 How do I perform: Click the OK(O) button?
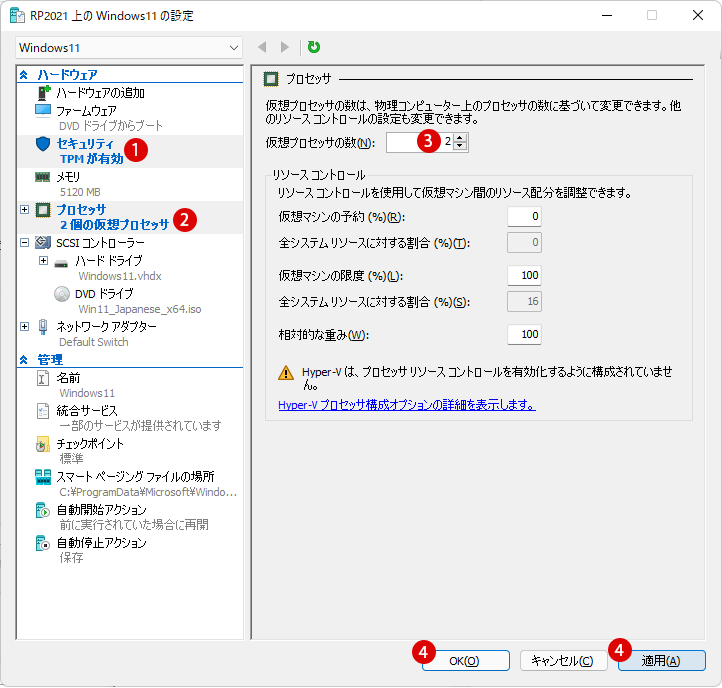point(465,661)
